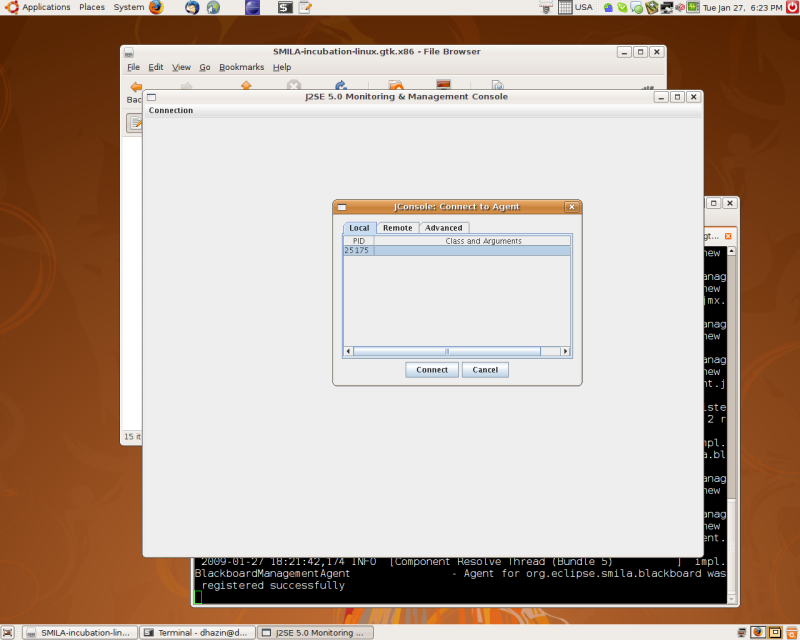Open the system monitor graph applet
This screenshot has height=640, width=800.
[x=693, y=7]
